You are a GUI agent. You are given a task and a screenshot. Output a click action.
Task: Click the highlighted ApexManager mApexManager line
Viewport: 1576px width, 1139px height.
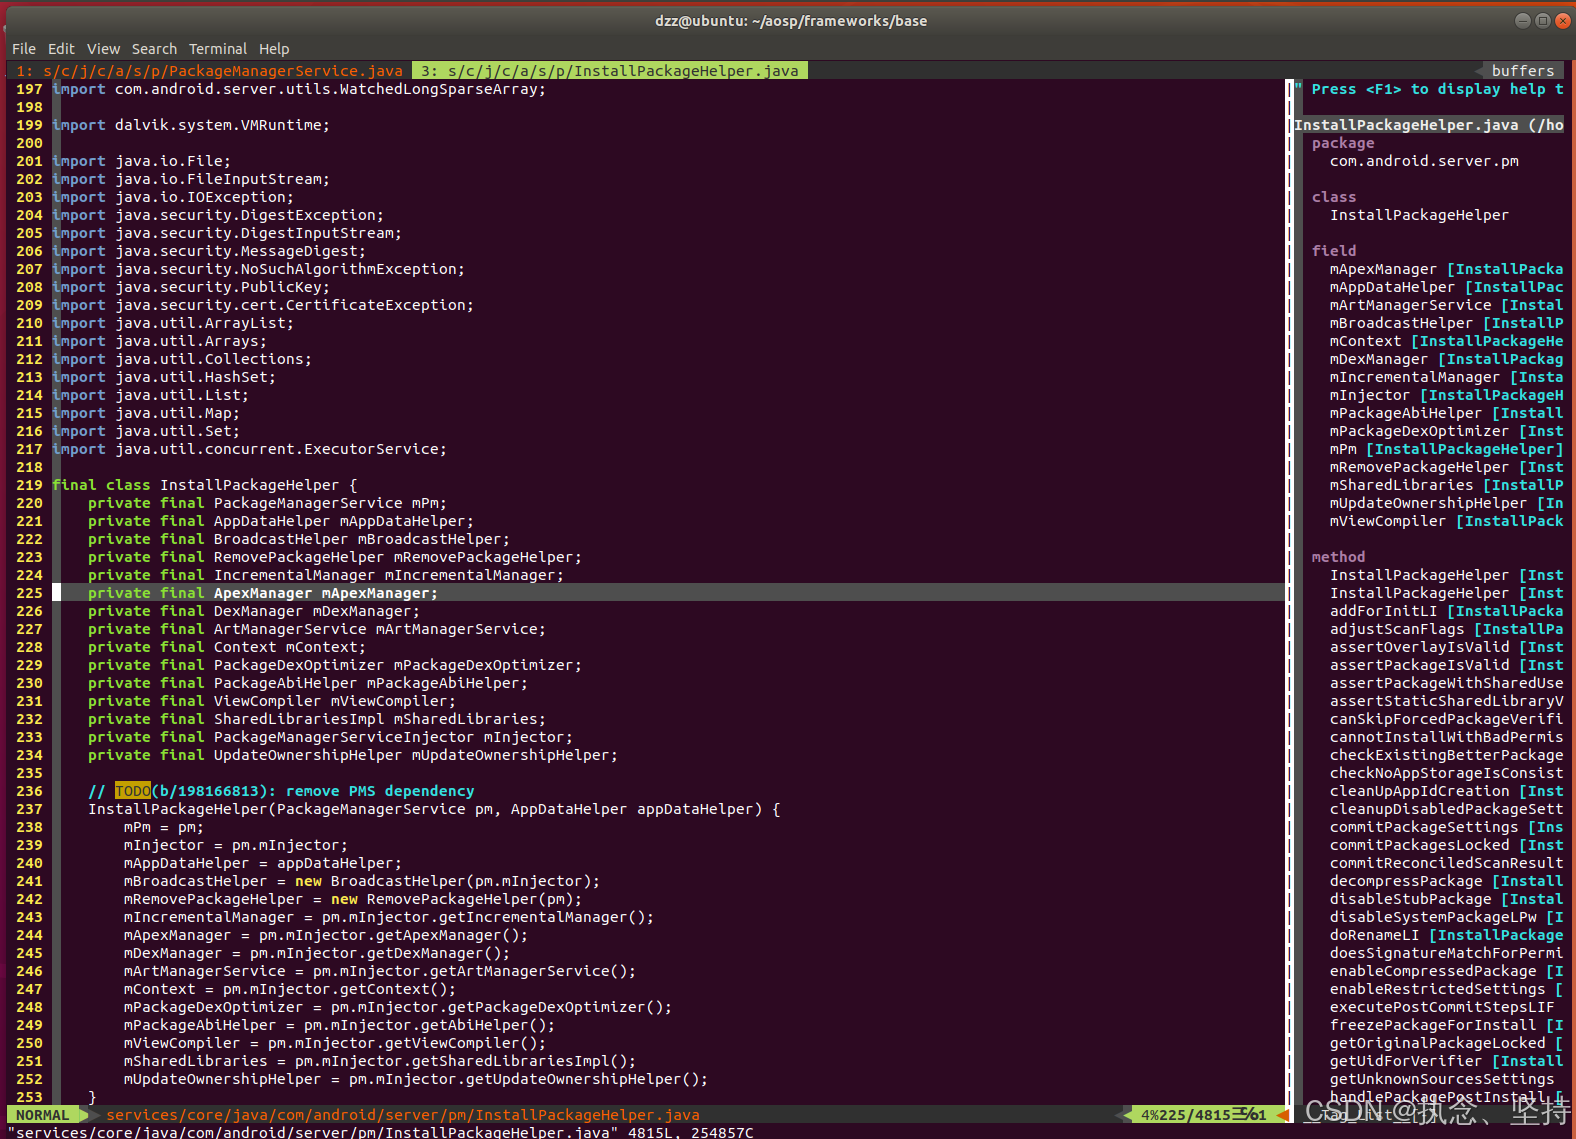pos(668,593)
